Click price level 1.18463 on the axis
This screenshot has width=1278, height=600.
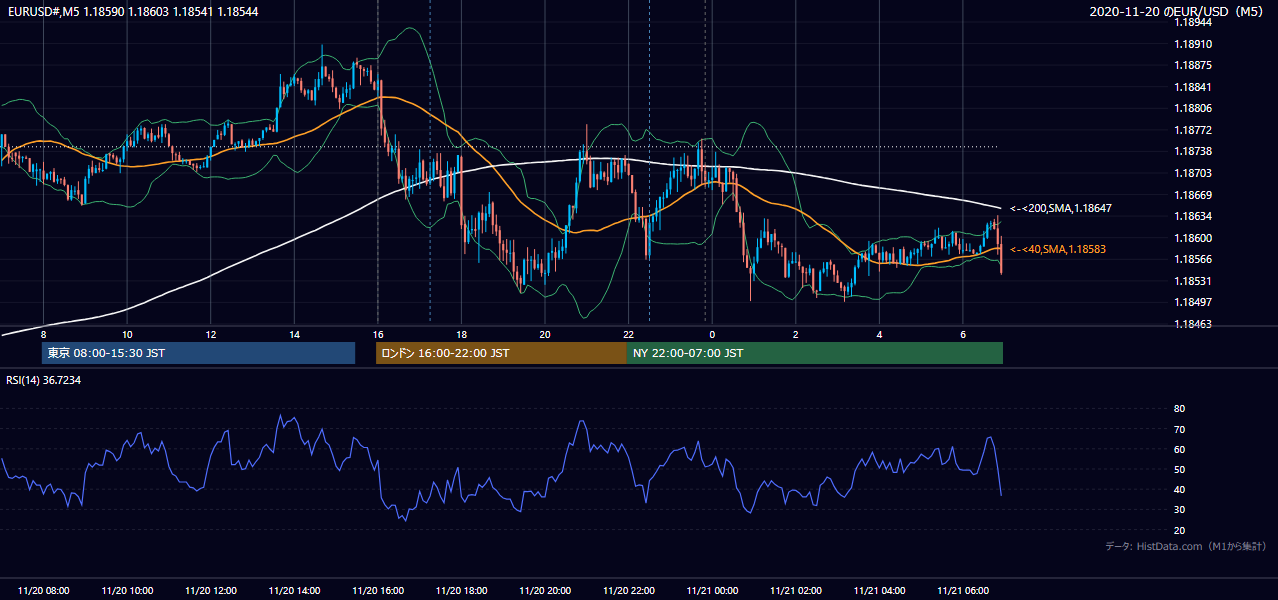(x=1194, y=324)
